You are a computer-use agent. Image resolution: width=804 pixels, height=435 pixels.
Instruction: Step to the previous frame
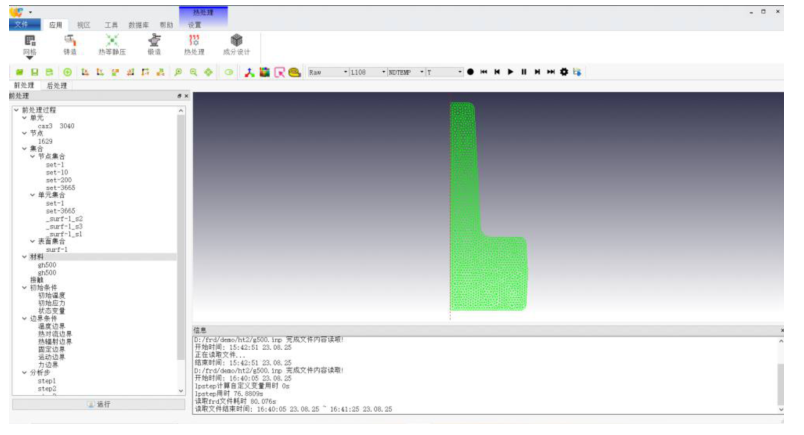click(x=497, y=72)
